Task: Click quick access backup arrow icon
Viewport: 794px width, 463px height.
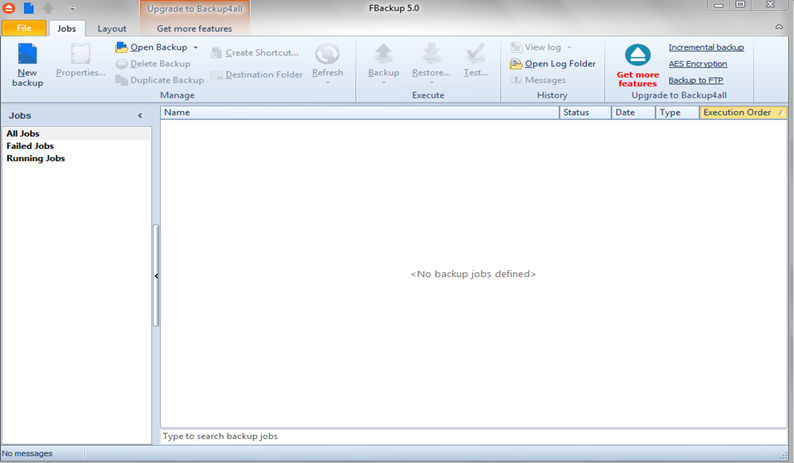Action: (x=48, y=8)
